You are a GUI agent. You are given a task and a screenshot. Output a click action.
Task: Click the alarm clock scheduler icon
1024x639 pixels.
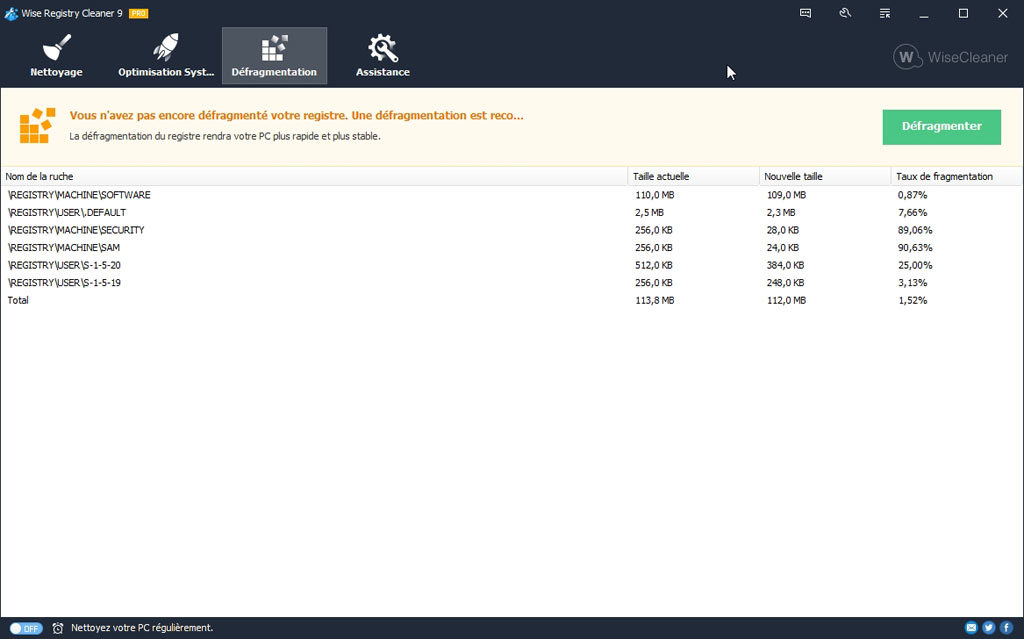(58, 628)
